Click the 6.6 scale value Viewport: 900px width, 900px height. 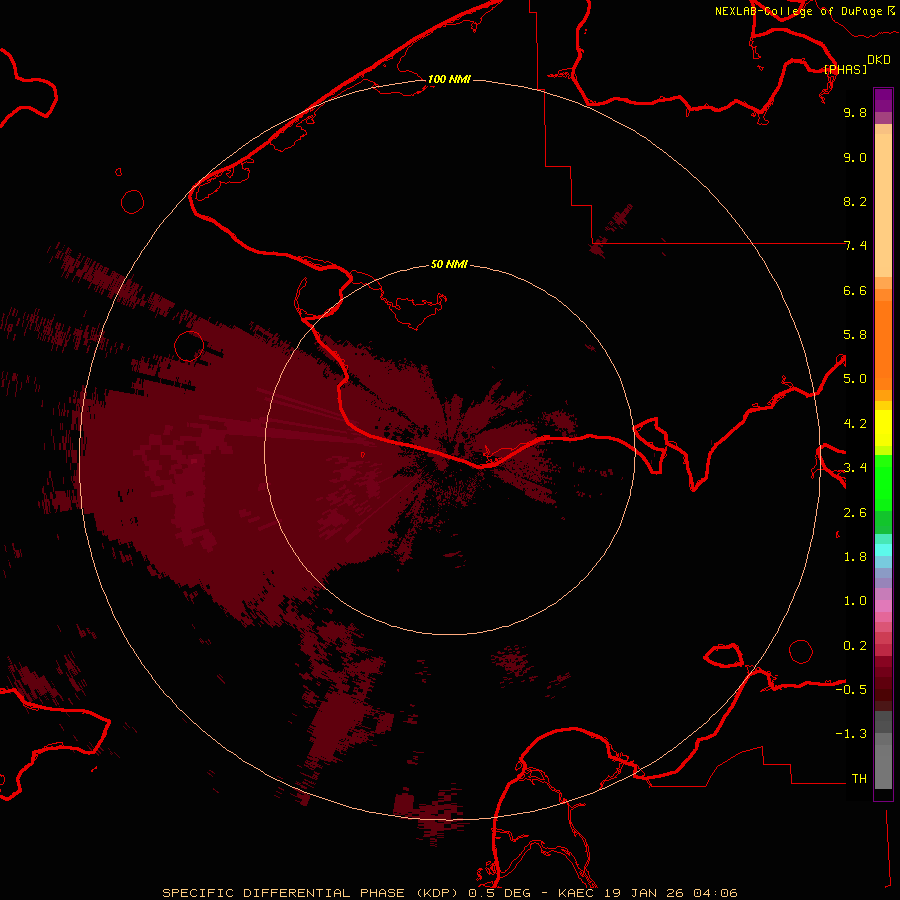click(855, 290)
